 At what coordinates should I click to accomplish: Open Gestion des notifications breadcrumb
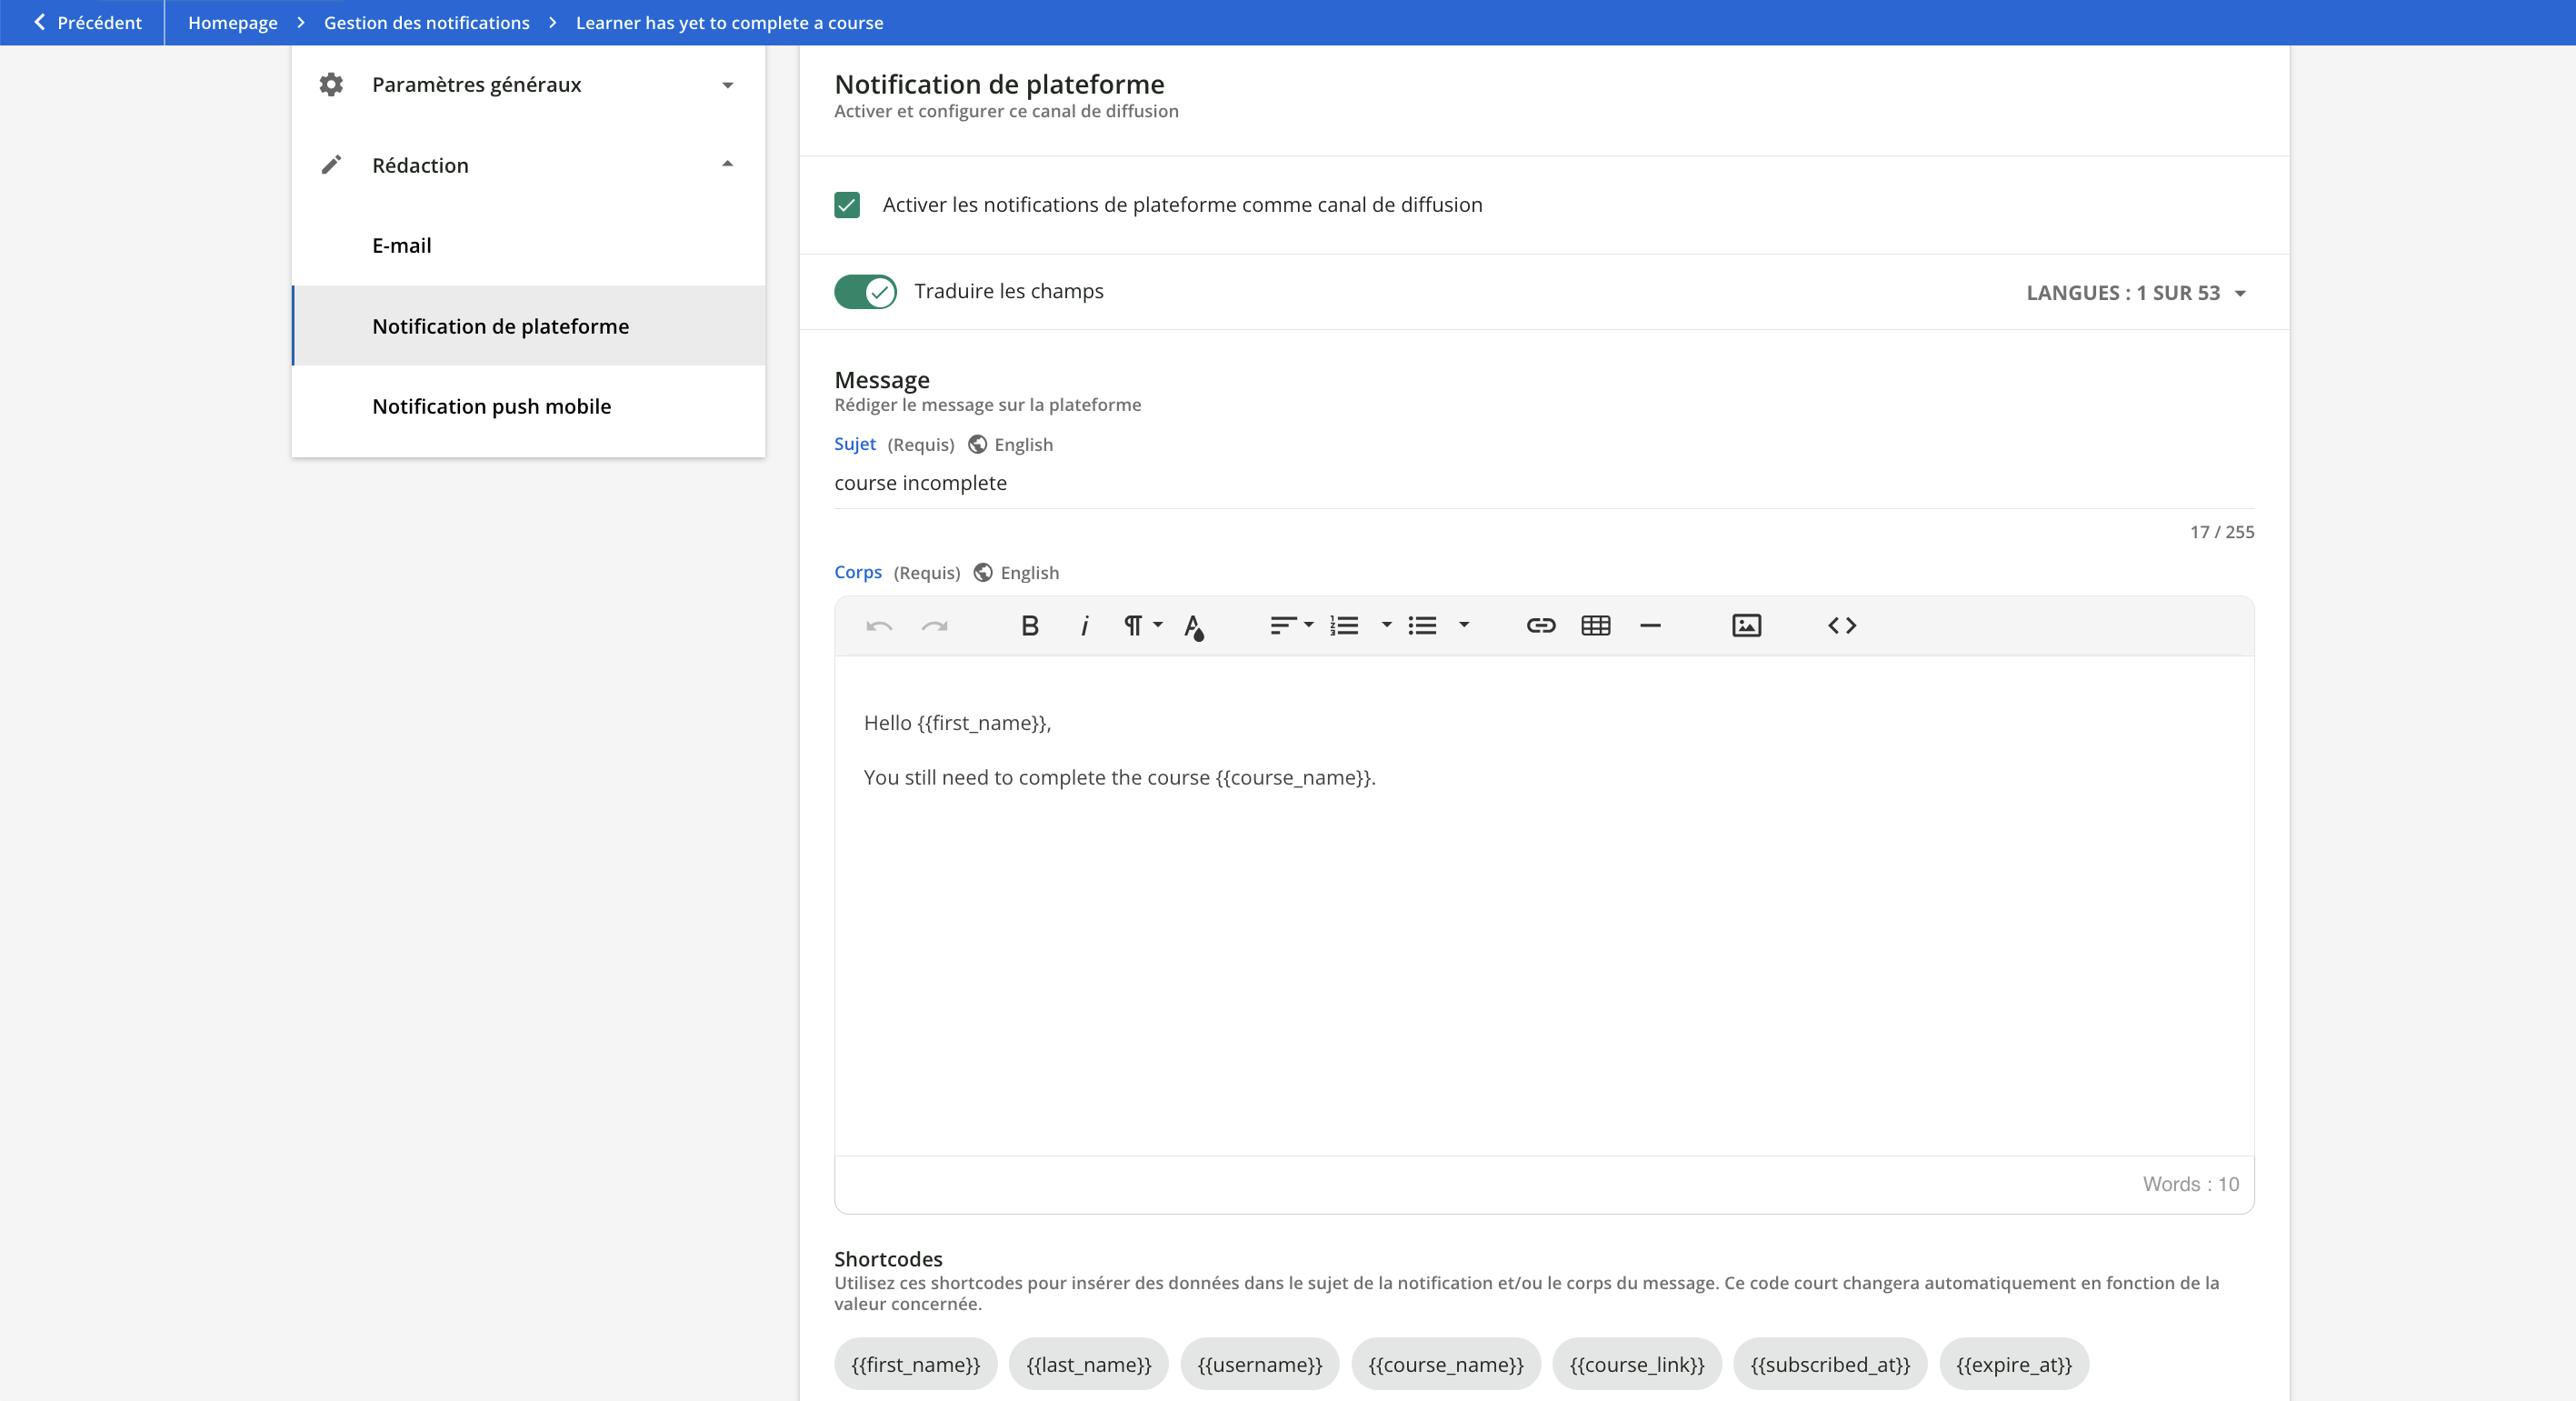coord(426,22)
